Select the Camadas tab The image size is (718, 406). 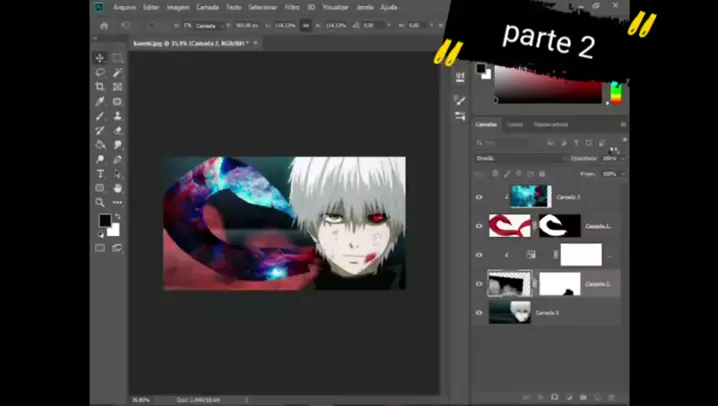(486, 125)
